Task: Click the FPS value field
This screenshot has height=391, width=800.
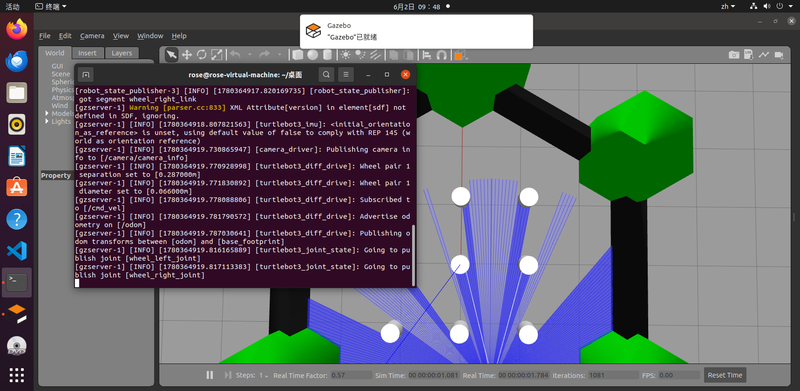Action: tap(679, 375)
